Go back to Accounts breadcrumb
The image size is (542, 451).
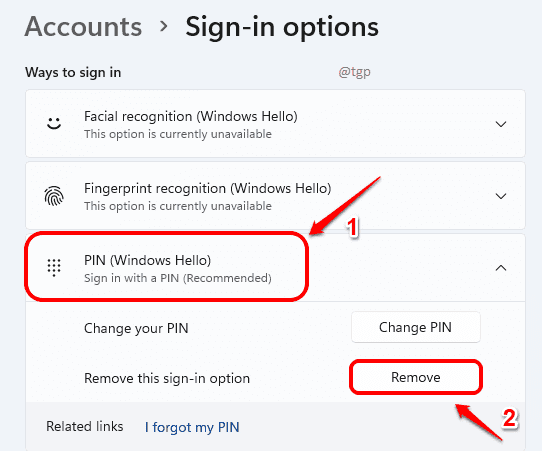click(83, 27)
